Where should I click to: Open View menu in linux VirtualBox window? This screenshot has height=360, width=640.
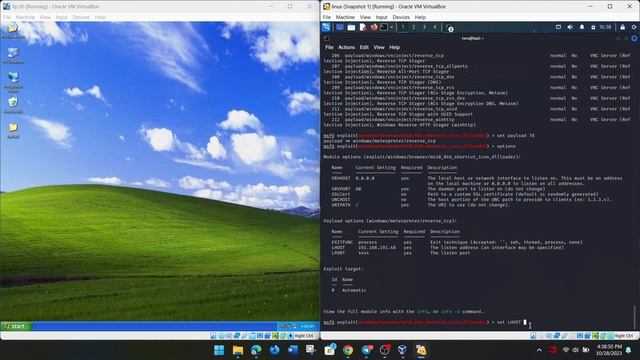click(365, 17)
